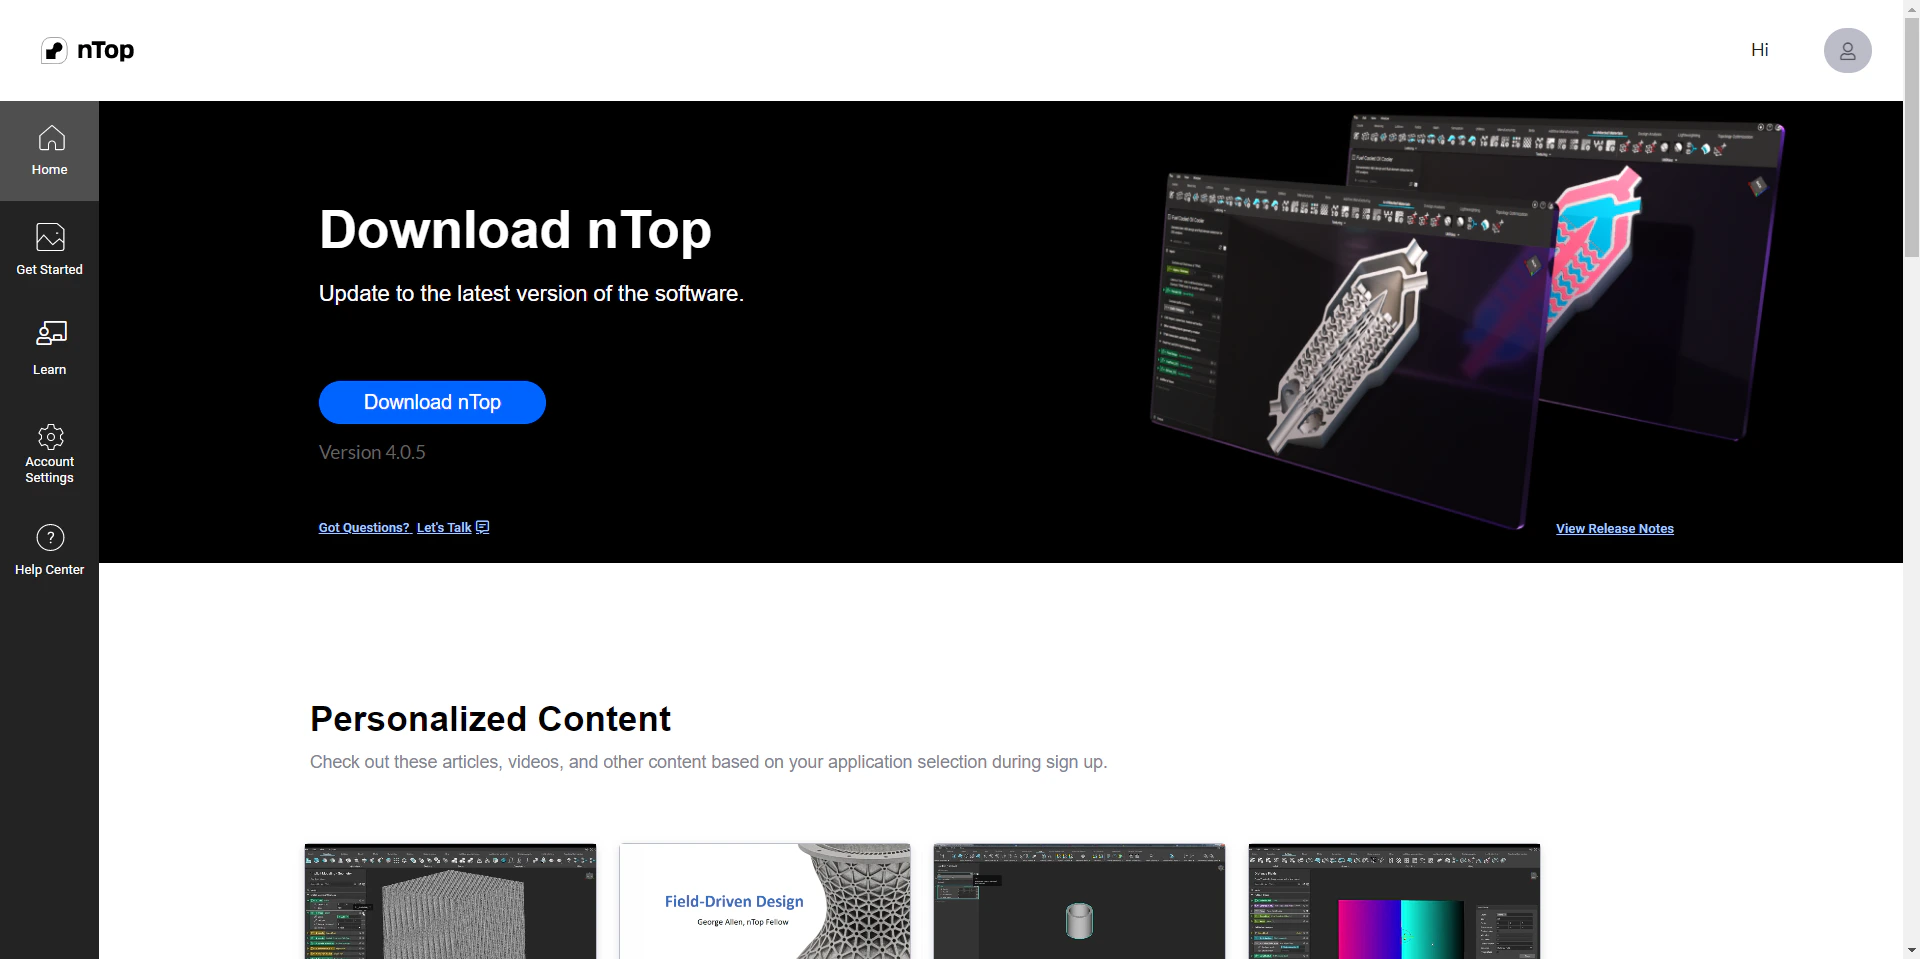Click the scrollbar up arrow
Image resolution: width=1920 pixels, height=959 pixels.
(1911, 8)
